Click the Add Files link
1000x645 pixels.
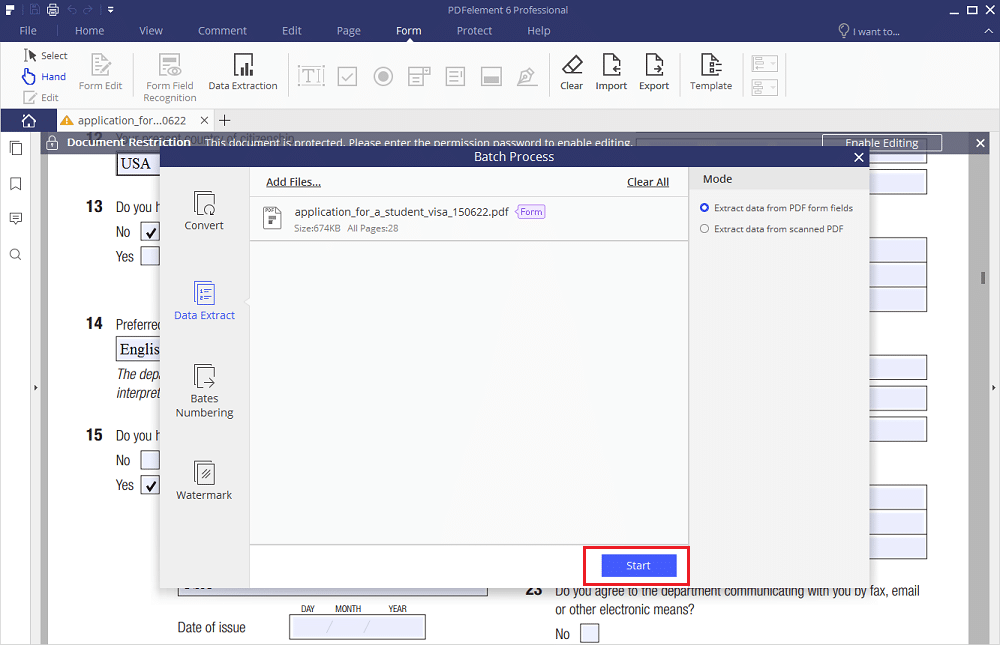point(293,182)
